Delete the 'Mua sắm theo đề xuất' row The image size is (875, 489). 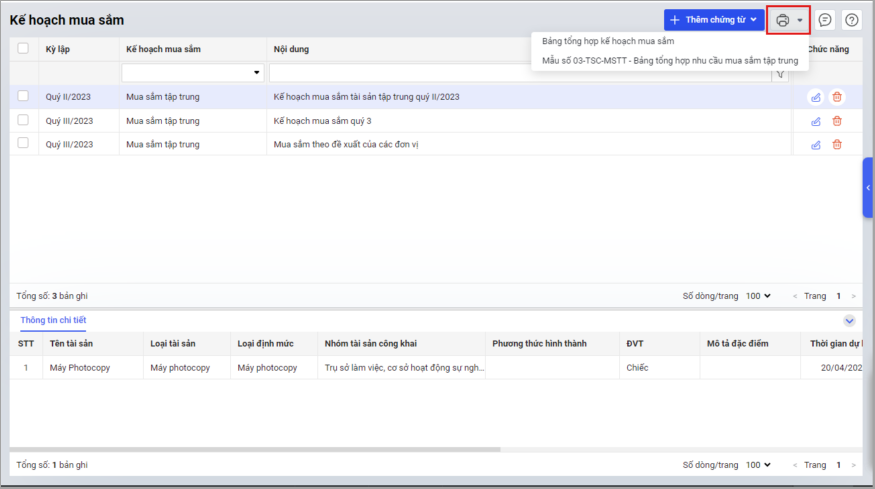[837, 145]
